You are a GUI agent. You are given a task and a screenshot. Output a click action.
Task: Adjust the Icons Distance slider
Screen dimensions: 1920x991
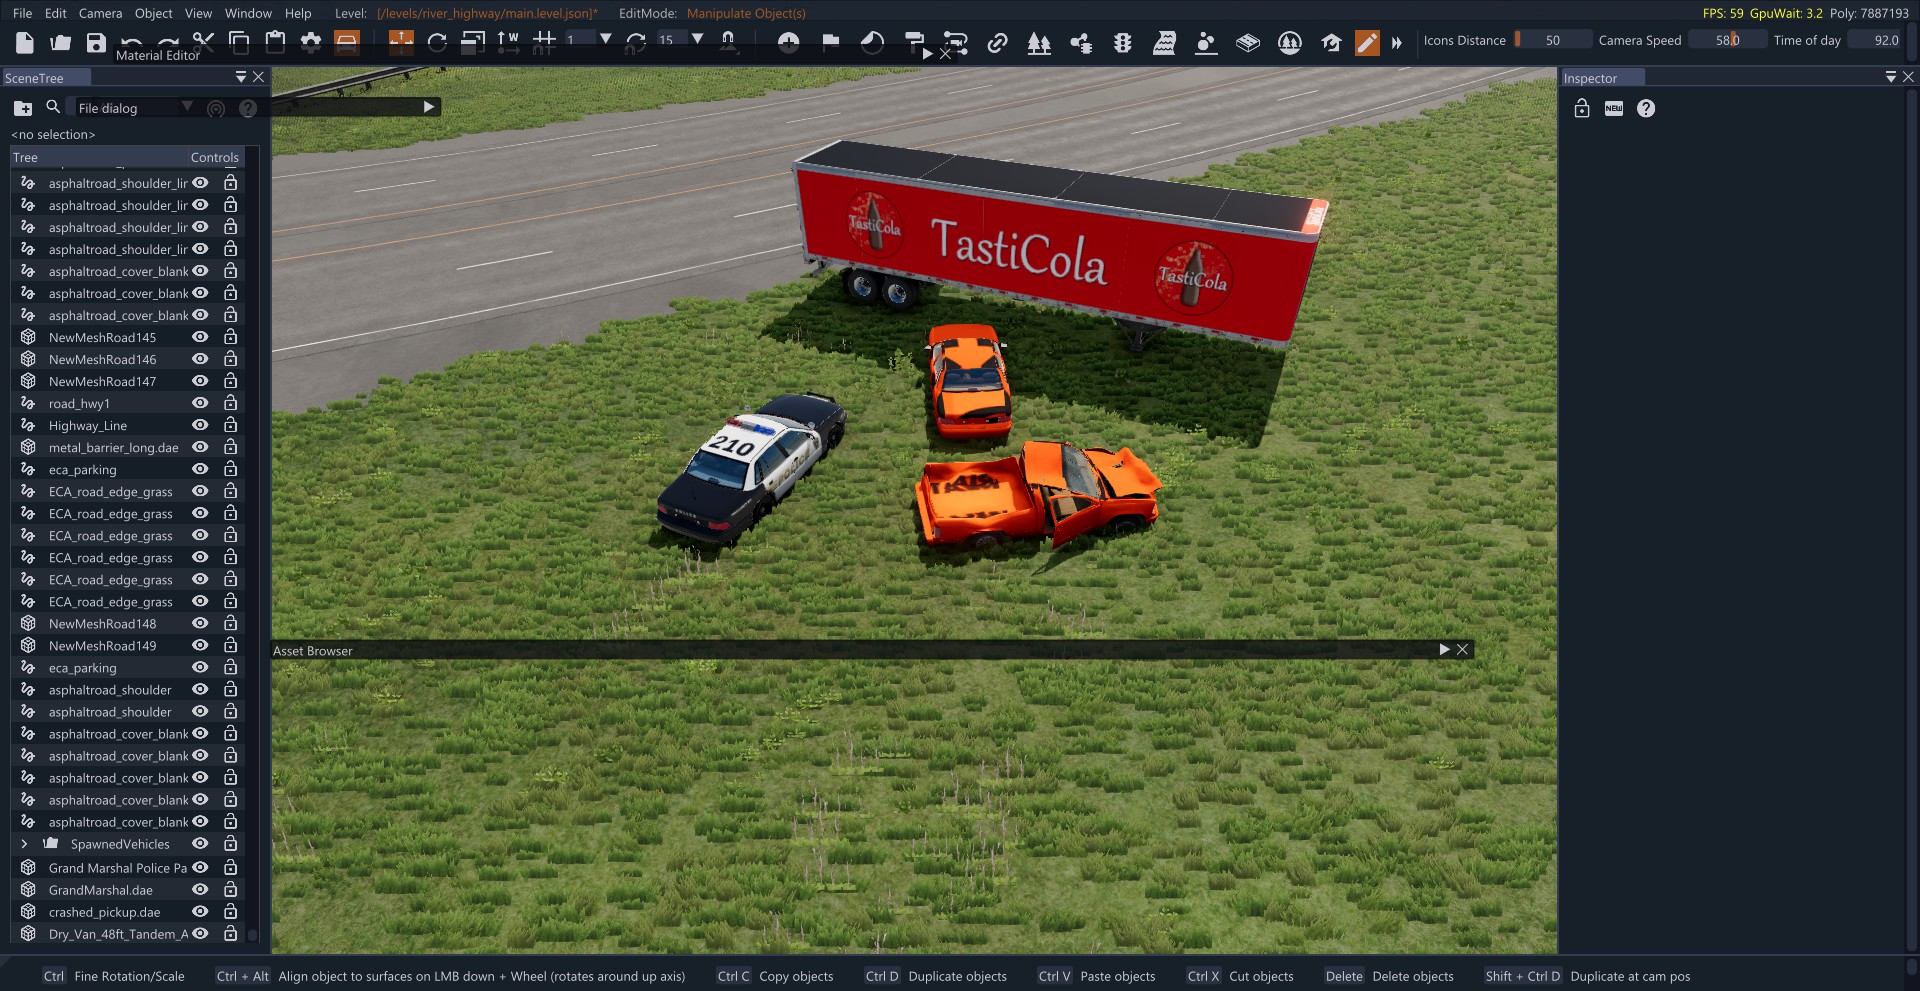point(1553,40)
